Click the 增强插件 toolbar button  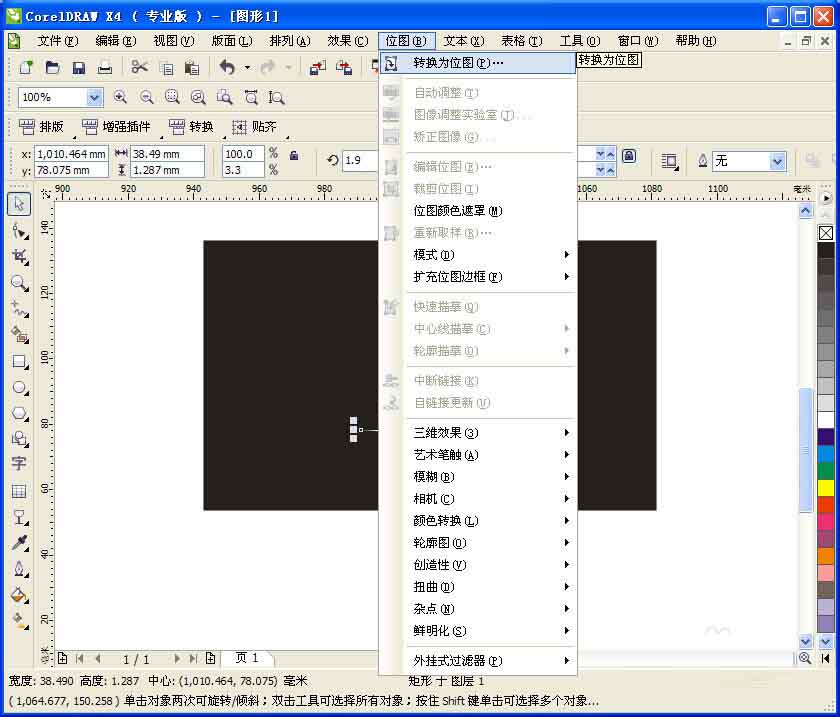click(x=114, y=126)
